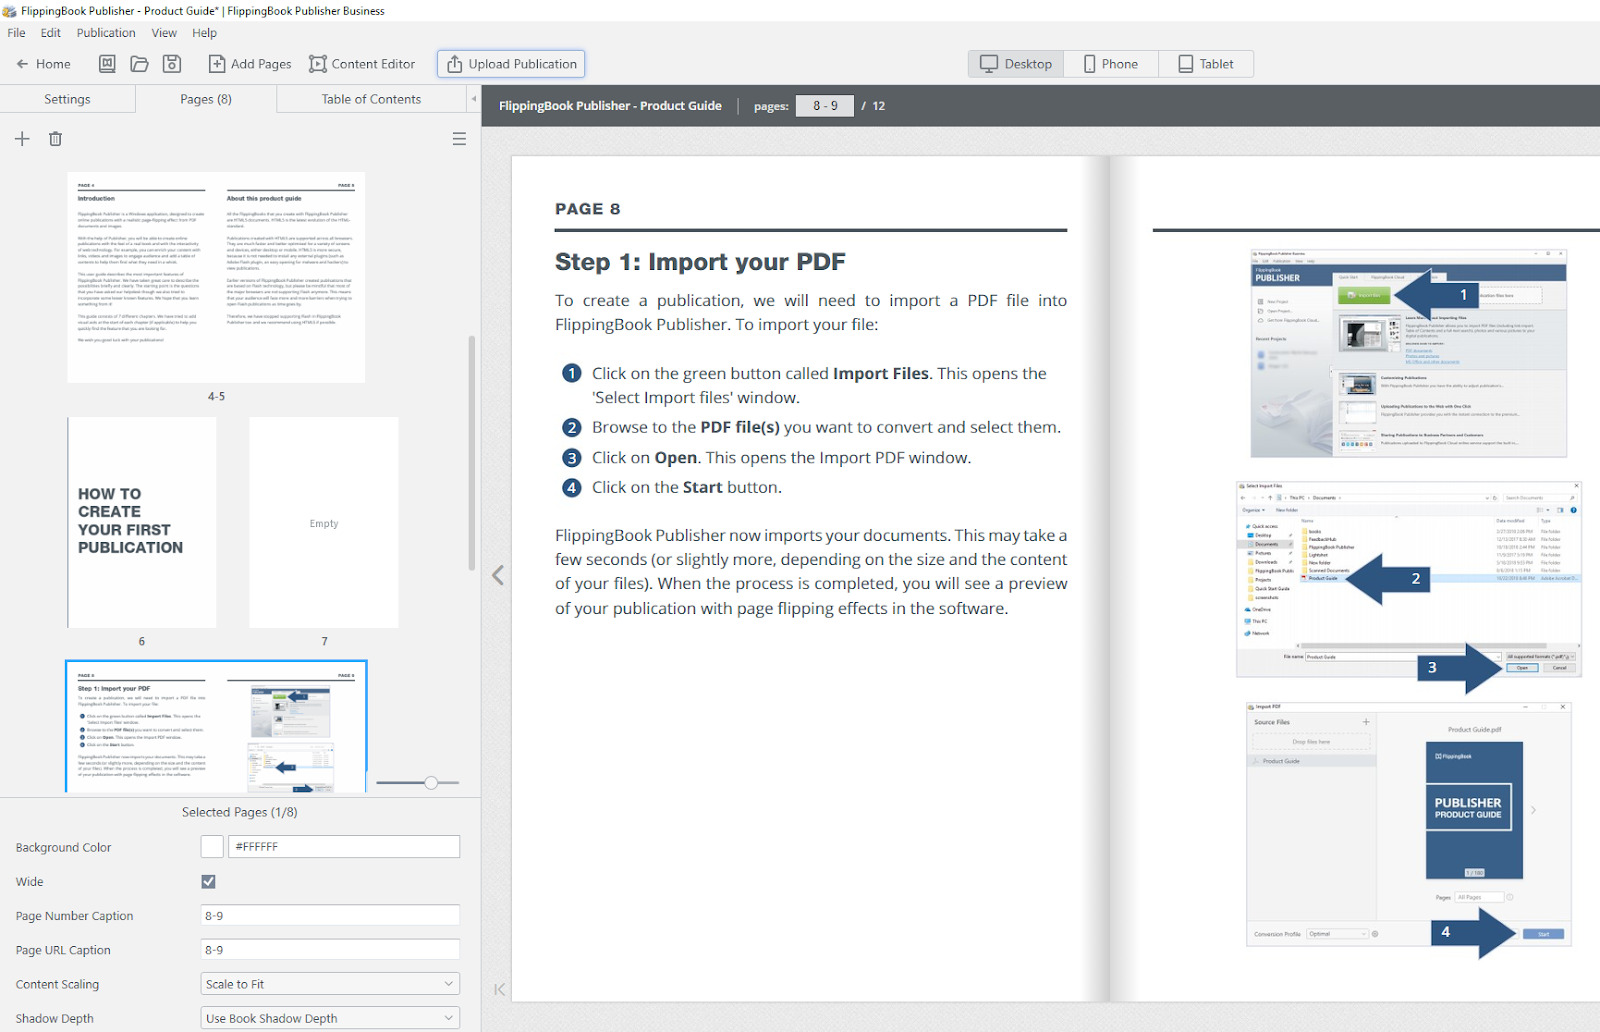Viewport: 1600px width, 1032px height.
Task: Click the Background Color label
Action: pos(63,847)
